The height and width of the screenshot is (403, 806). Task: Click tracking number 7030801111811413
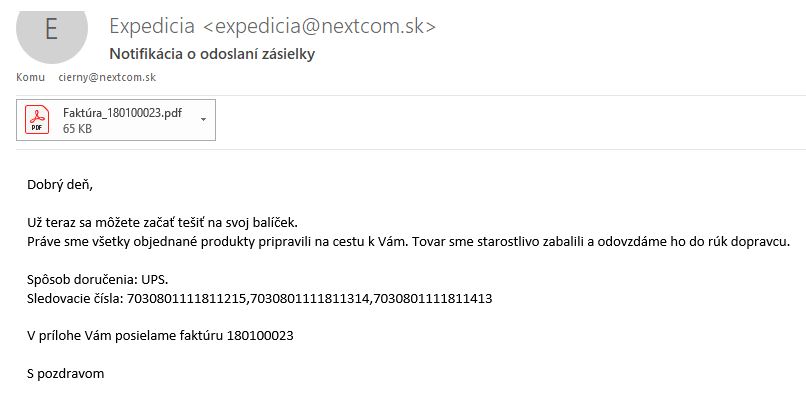[432, 298]
